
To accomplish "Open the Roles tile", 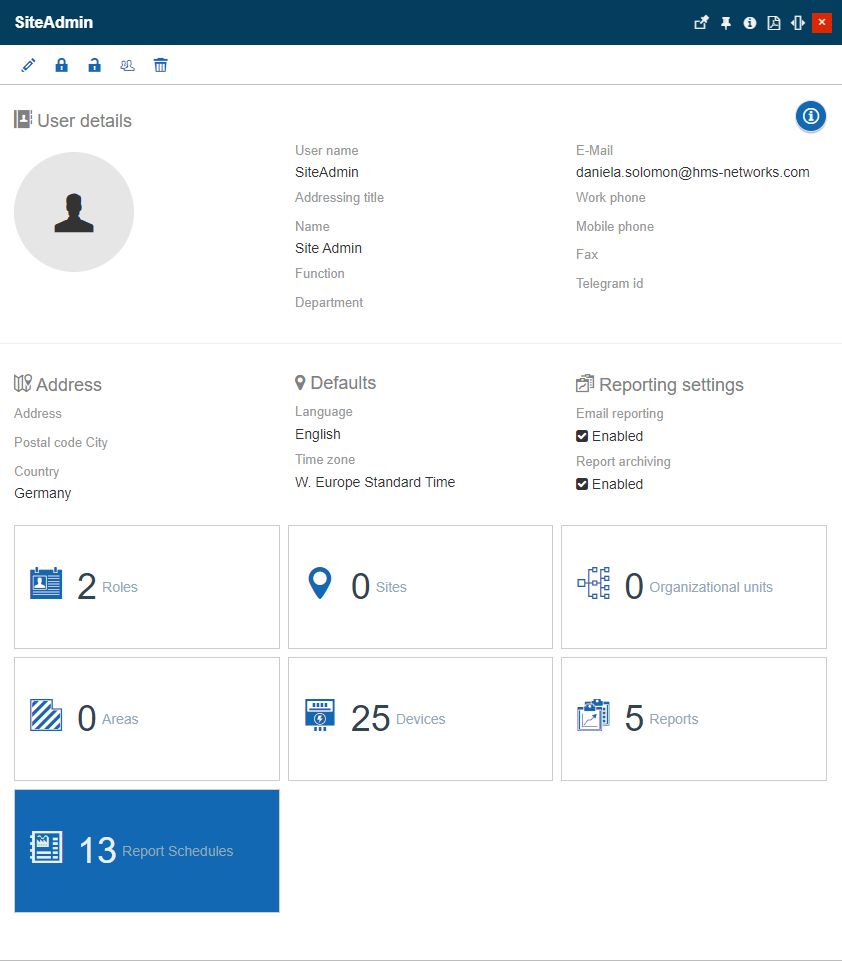I will (147, 587).
